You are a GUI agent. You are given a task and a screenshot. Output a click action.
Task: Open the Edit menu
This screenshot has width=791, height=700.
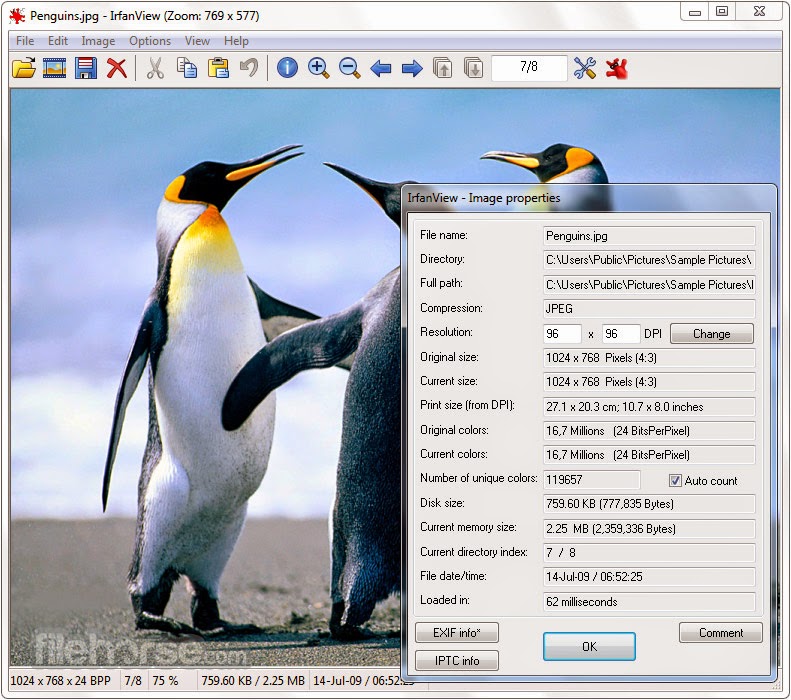58,41
